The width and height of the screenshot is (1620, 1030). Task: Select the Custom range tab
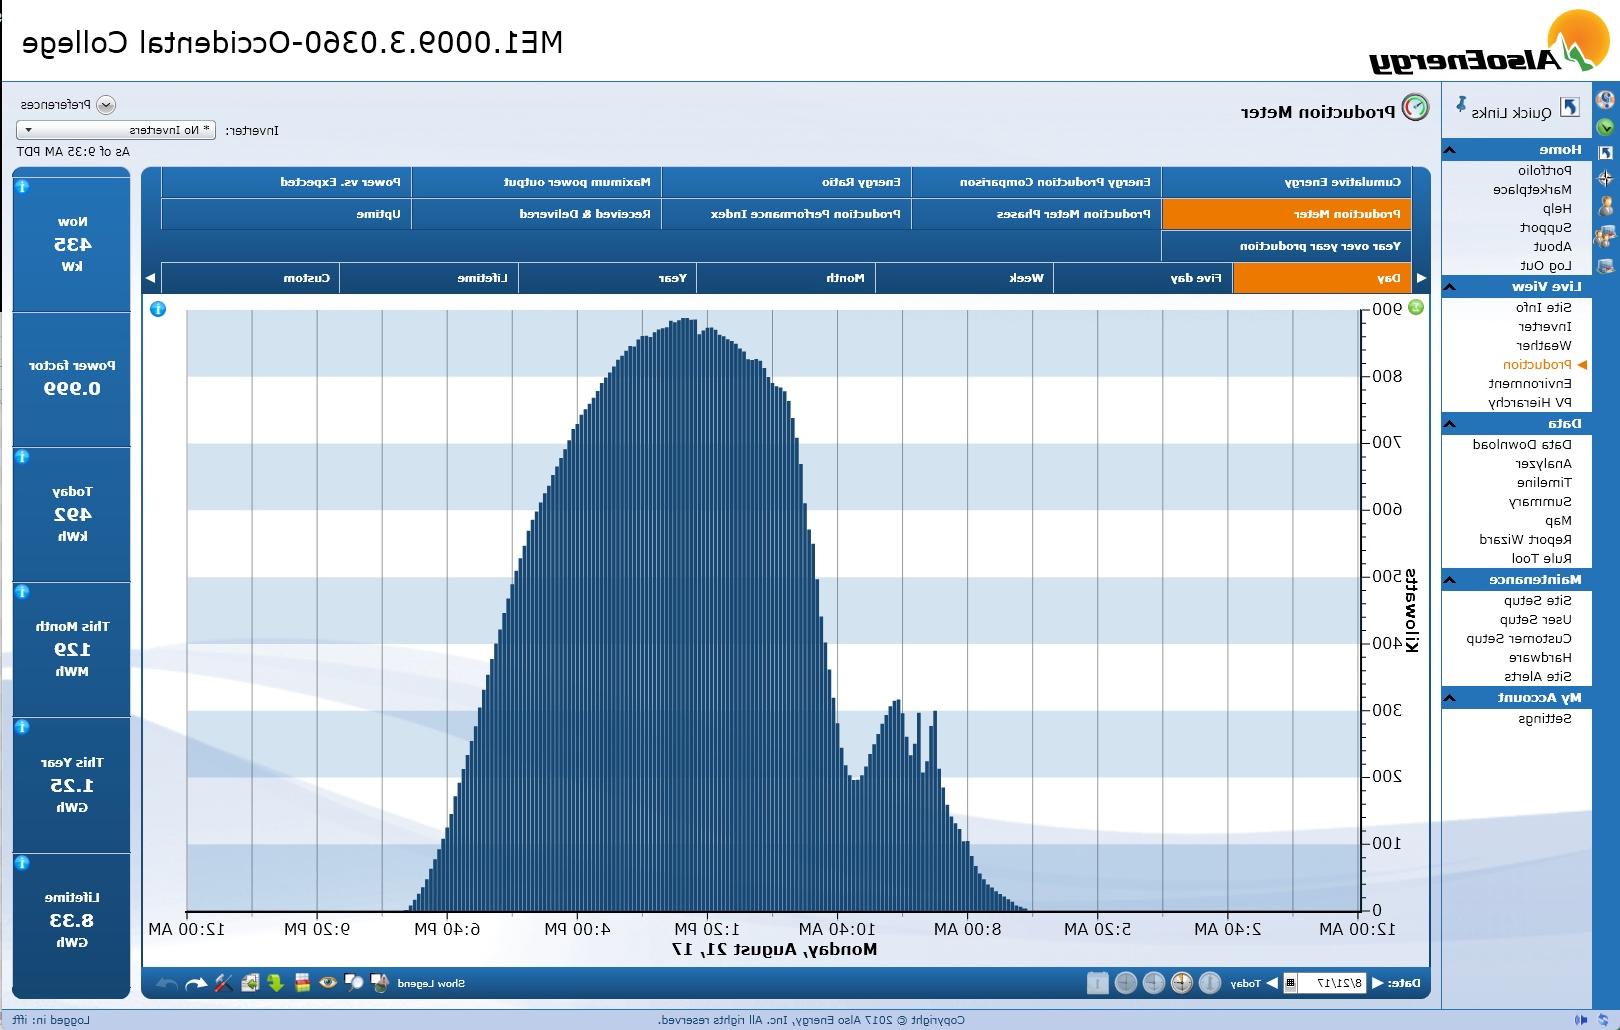click(x=250, y=278)
